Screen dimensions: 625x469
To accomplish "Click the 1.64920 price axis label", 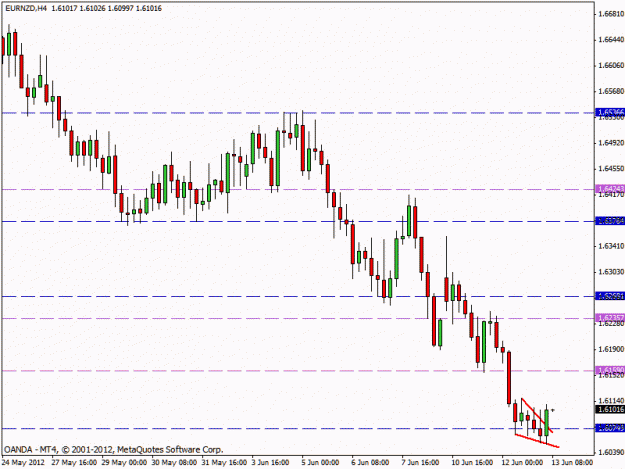I will click(x=611, y=143).
